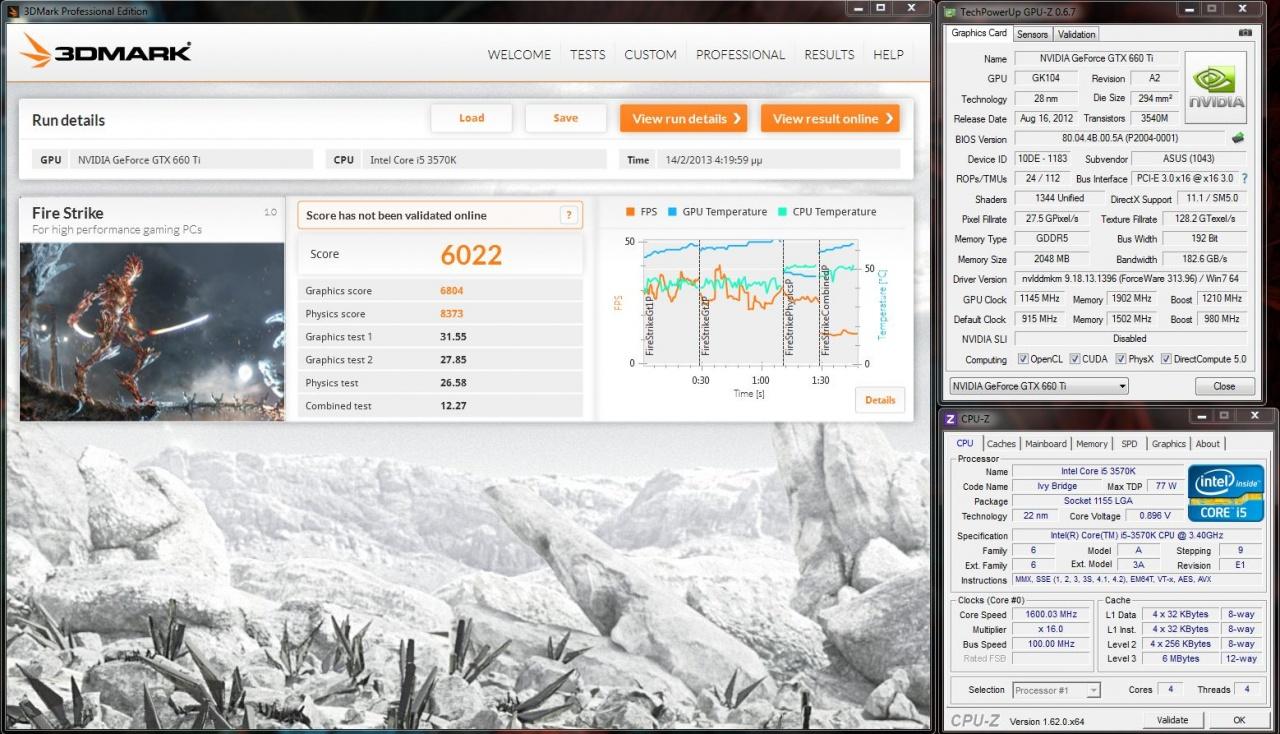Viewport: 1280px width, 734px height.
Task: Click the score validation help icon
Action: (x=568, y=215)
